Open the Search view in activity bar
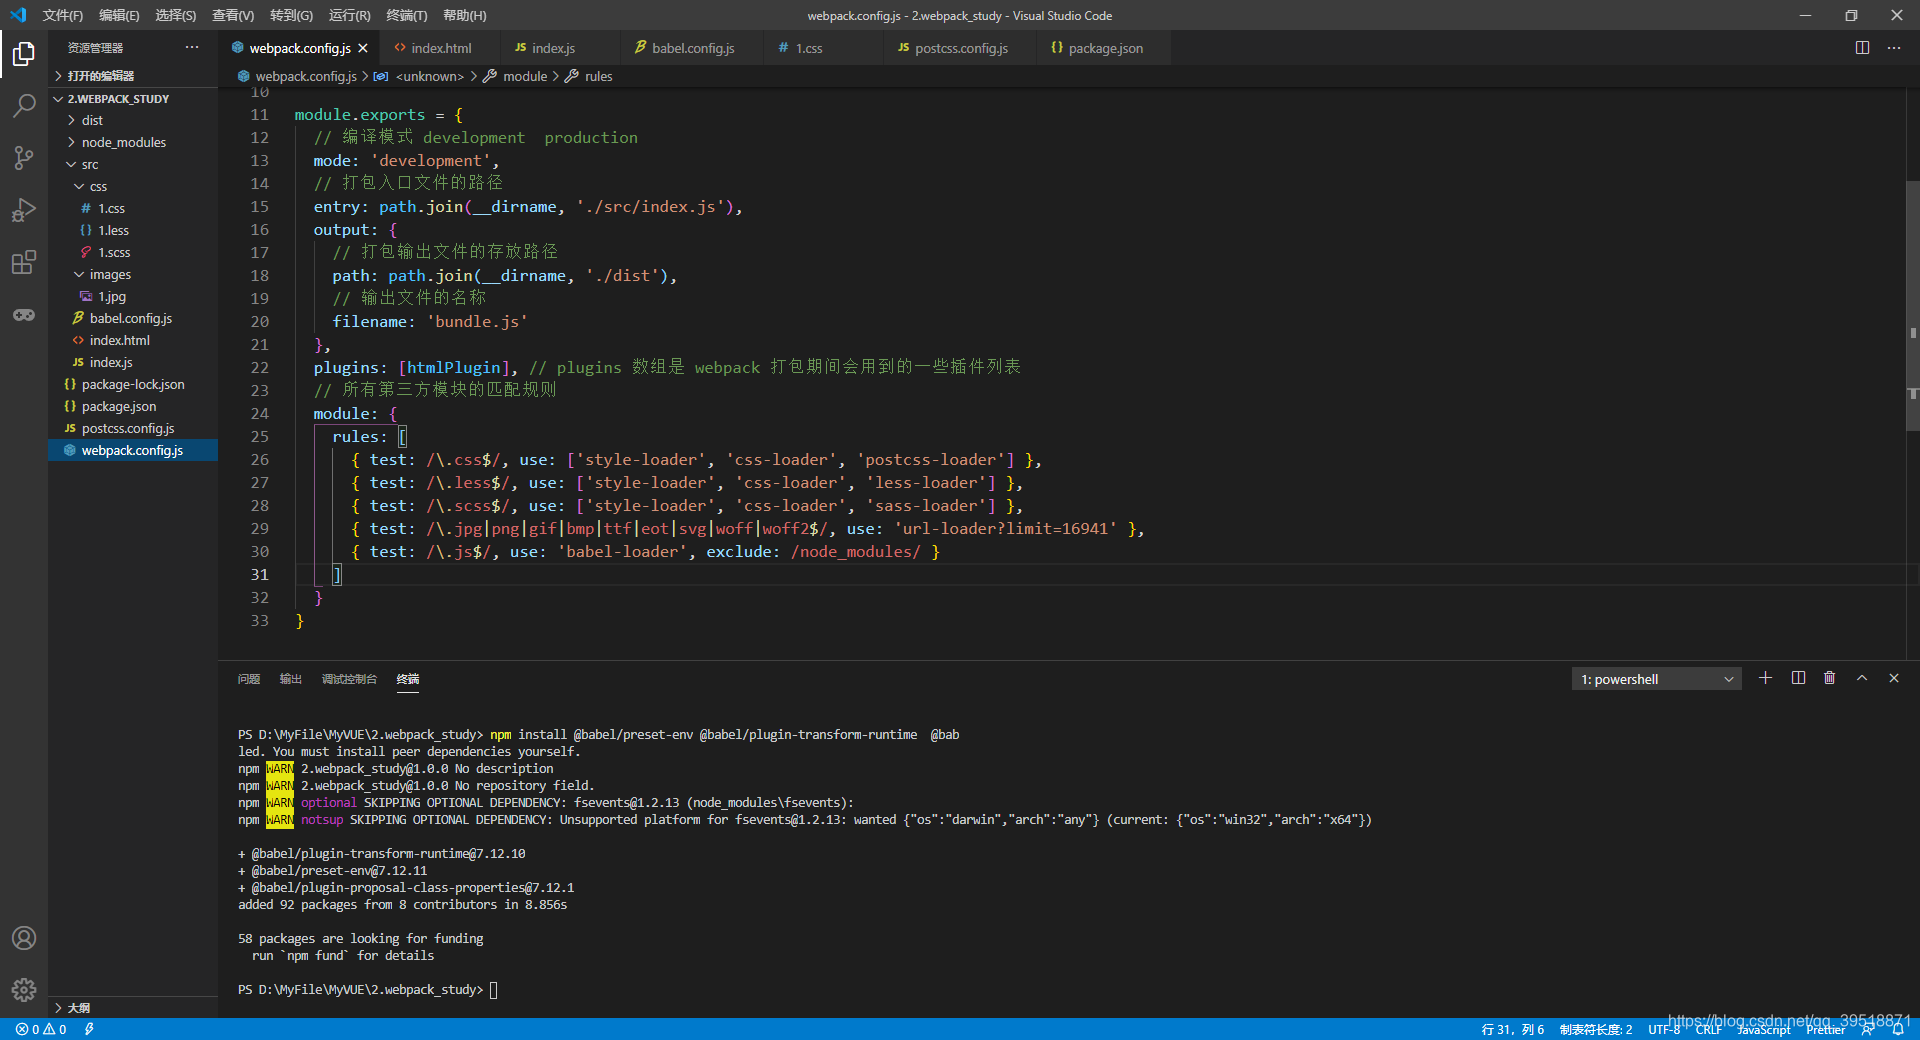The image size is (1920, 1040). [24, 105]
